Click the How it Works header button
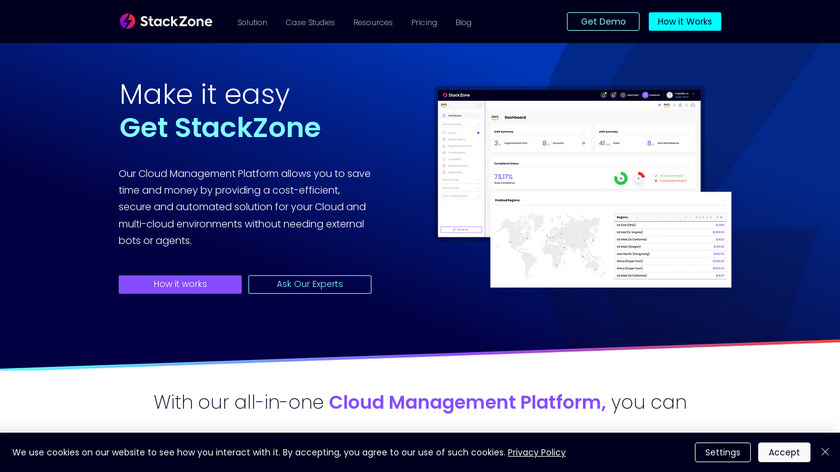Viewport: 840px width, 472px height. (685, 21)
